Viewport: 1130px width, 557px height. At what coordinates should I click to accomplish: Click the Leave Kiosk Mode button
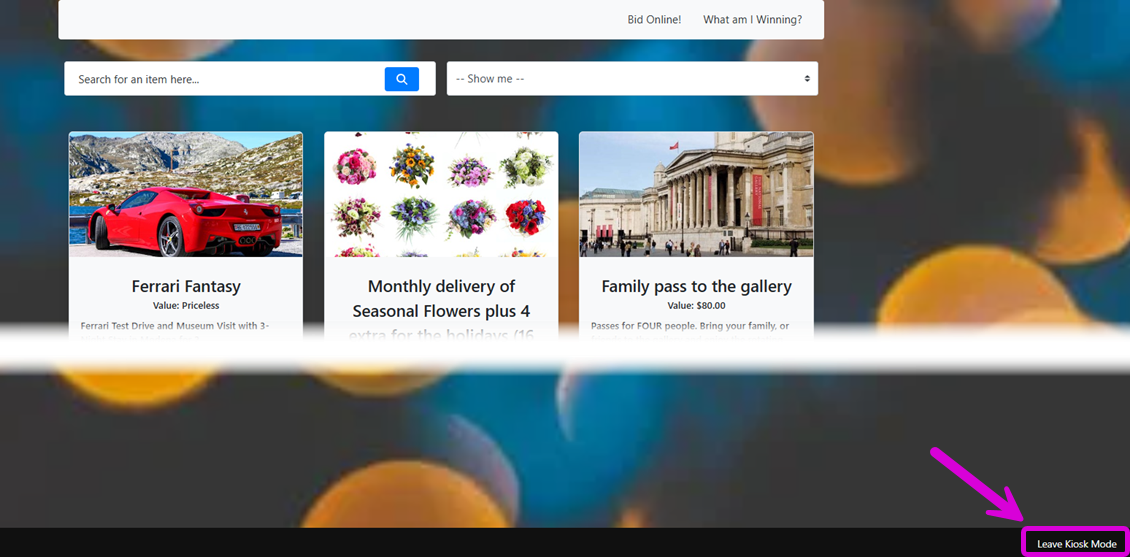point(1076,543)
